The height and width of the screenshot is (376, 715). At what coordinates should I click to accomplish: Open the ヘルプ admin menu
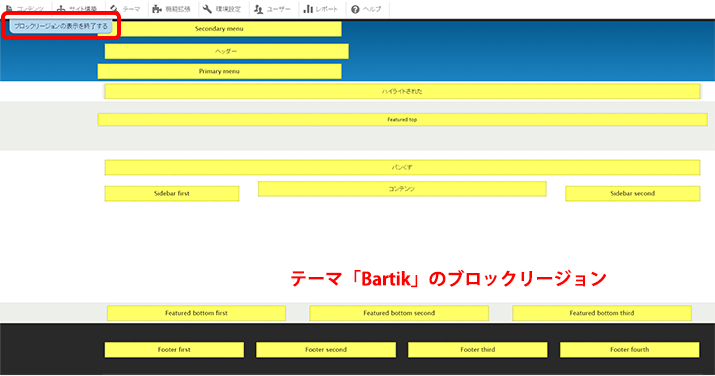(x=367, y=9)
